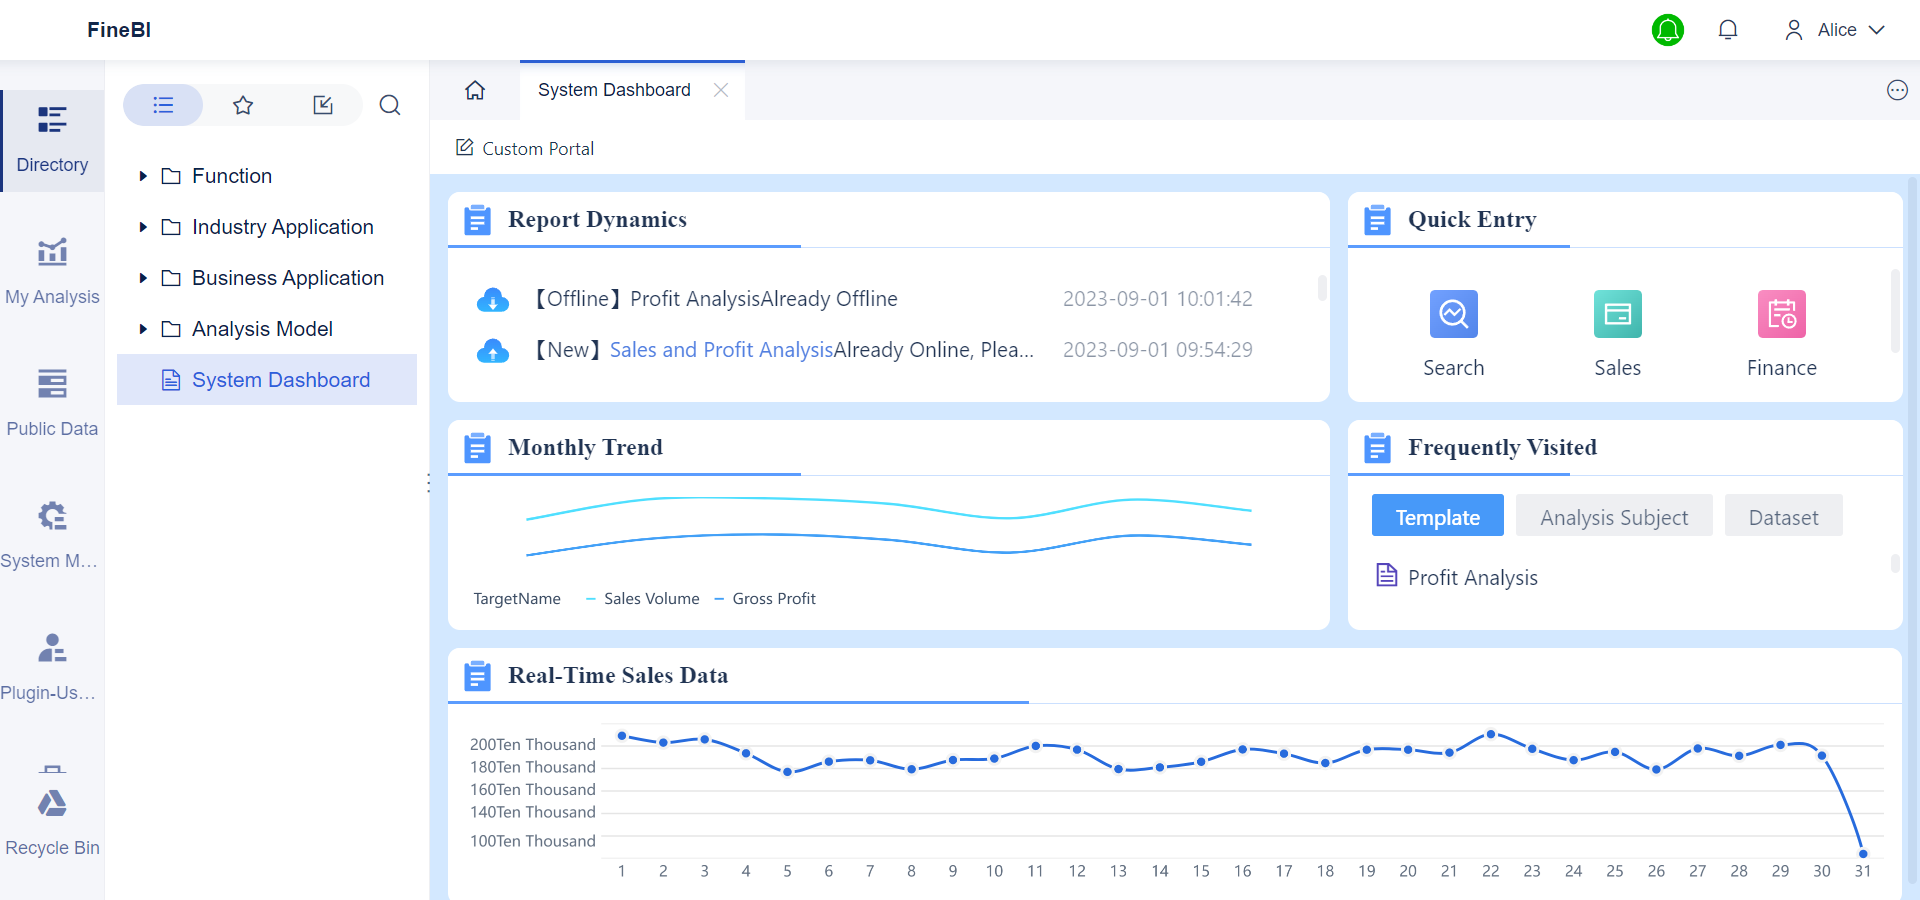Click the Quick Entry panel scrollbar

1894,310
